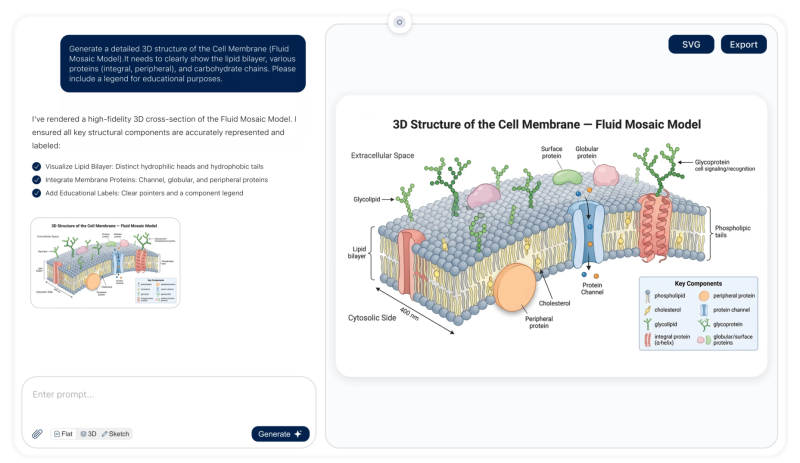The width and height of the screenshot is (800, 463).
Task: Select the 3D style option
Action: tap(89, 434)
